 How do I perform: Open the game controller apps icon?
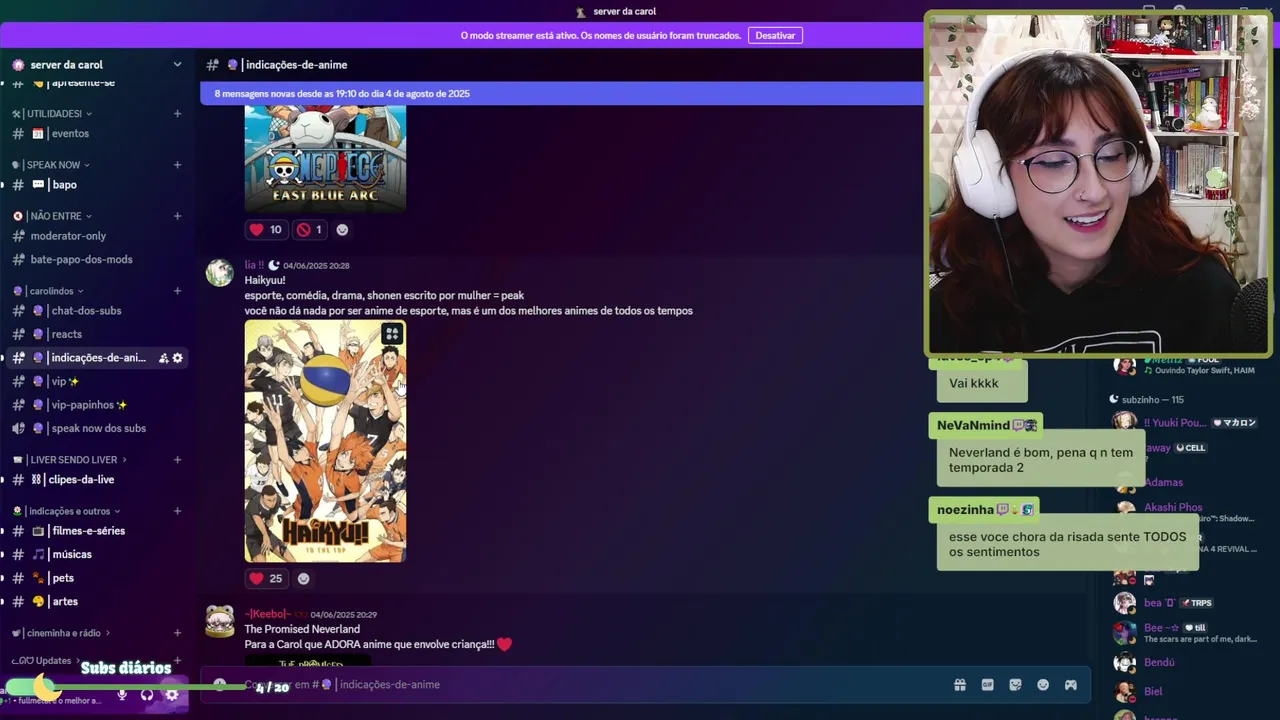click(x=1070, y=685)
